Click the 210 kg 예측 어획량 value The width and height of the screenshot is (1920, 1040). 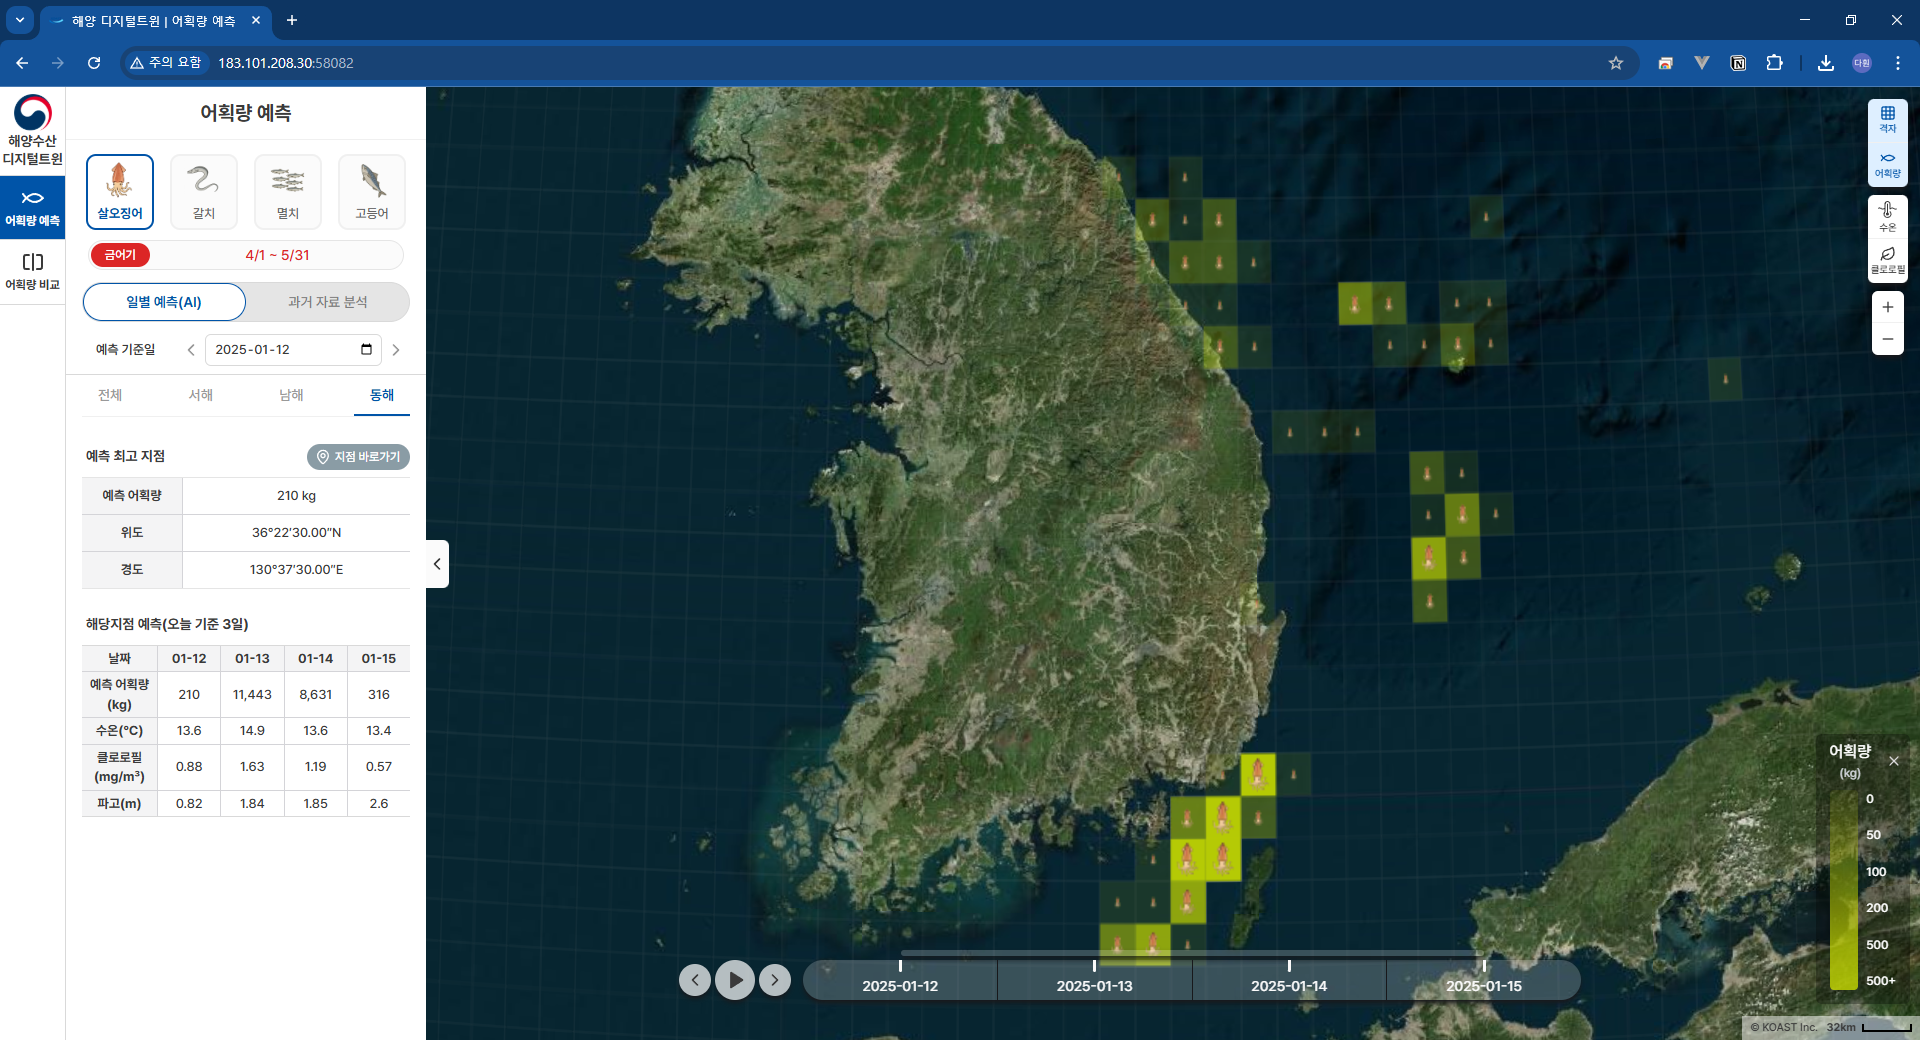296,496
